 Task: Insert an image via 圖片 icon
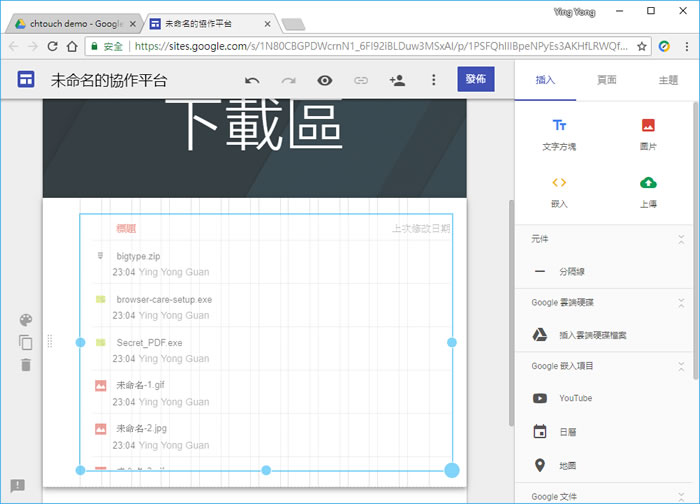point(648,133)
